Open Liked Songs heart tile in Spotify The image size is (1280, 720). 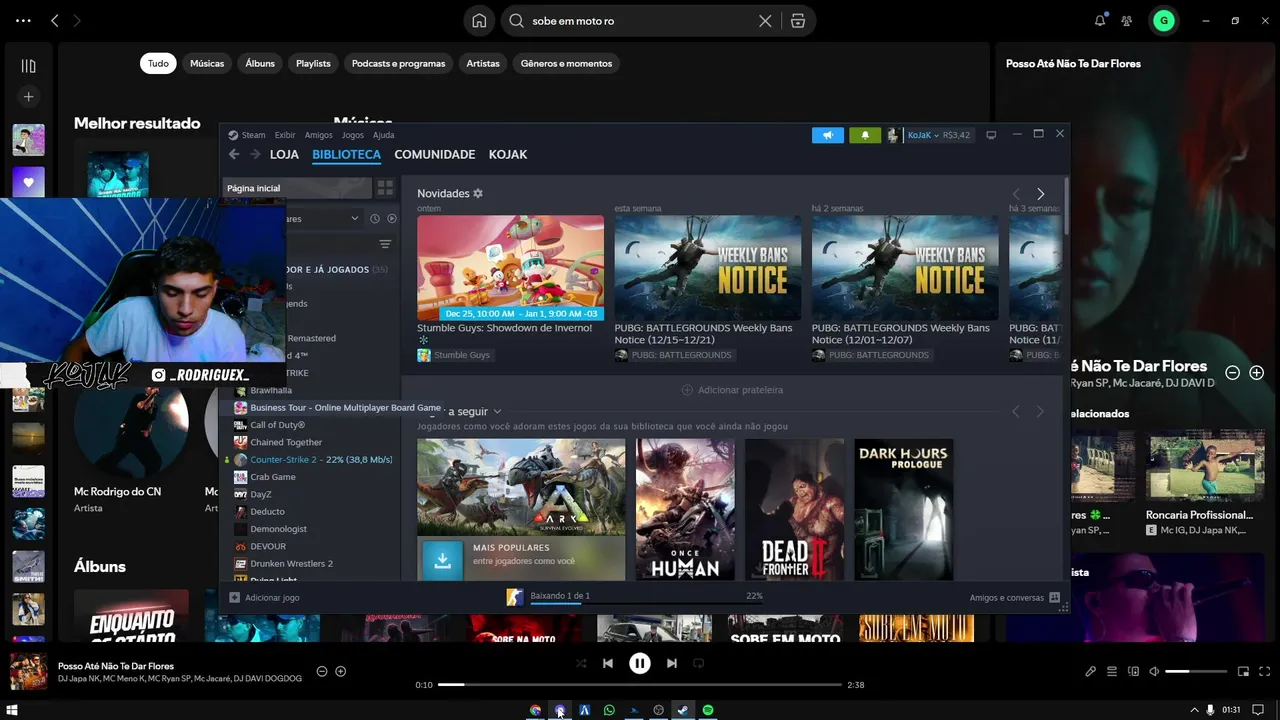(28, 182)
